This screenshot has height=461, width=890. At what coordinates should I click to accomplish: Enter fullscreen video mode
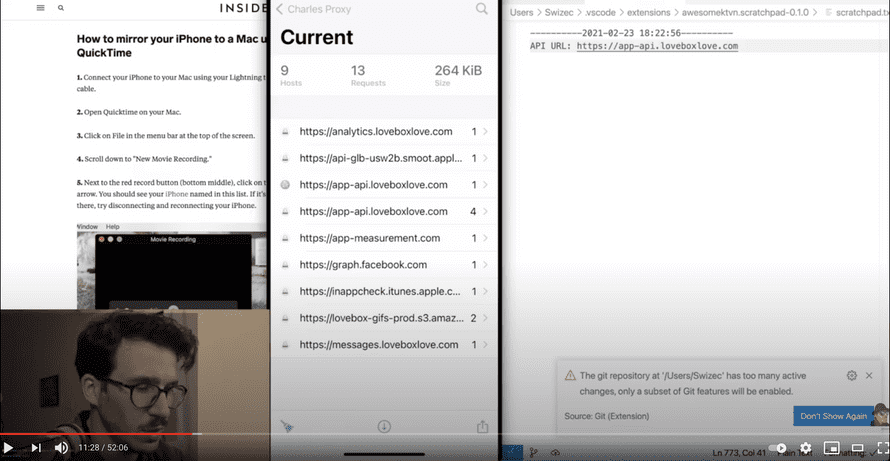point(883,448)
